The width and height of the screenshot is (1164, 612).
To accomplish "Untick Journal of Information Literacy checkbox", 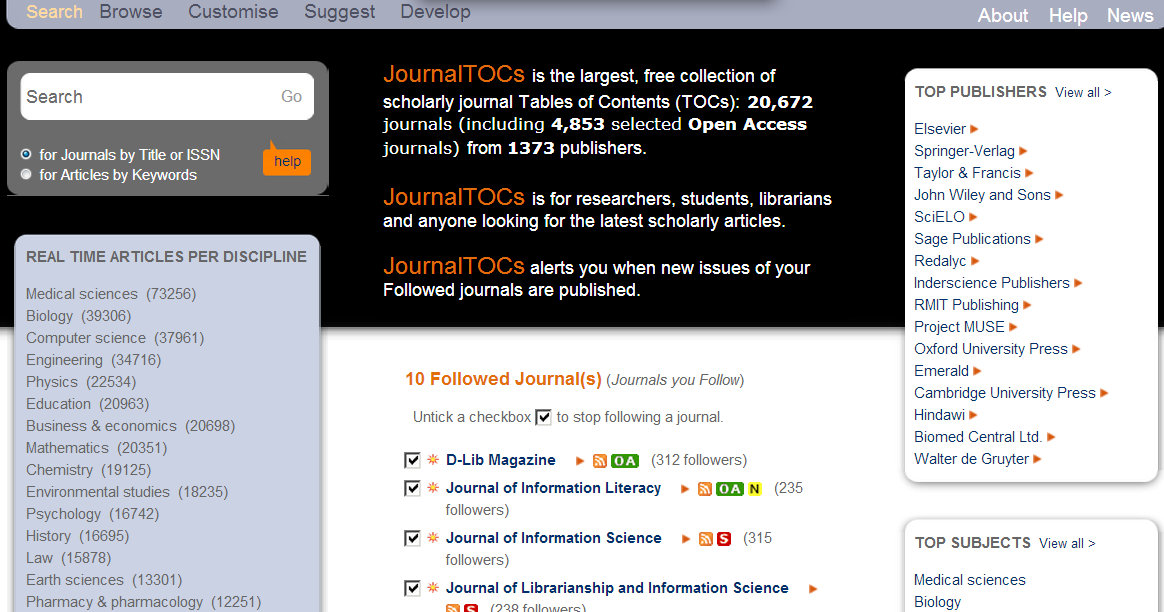I will click(x=413, y=488).
